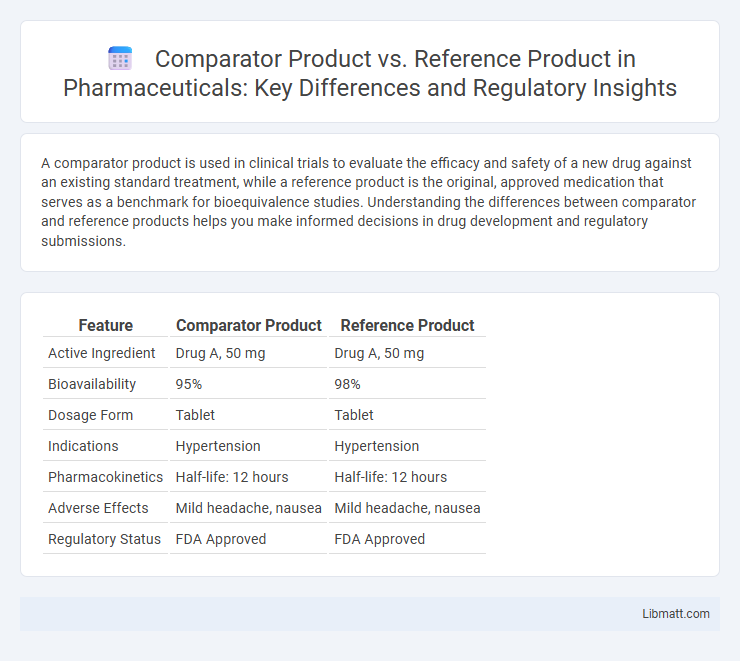This screenshot has width=740, height=661.
Task: Click 'Mild headache, nausea' in Comparator column
Action: [x=248, y=508]
